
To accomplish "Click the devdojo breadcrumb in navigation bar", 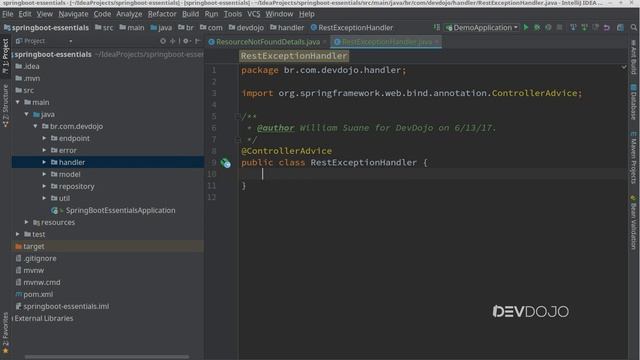I will [246, 28].
